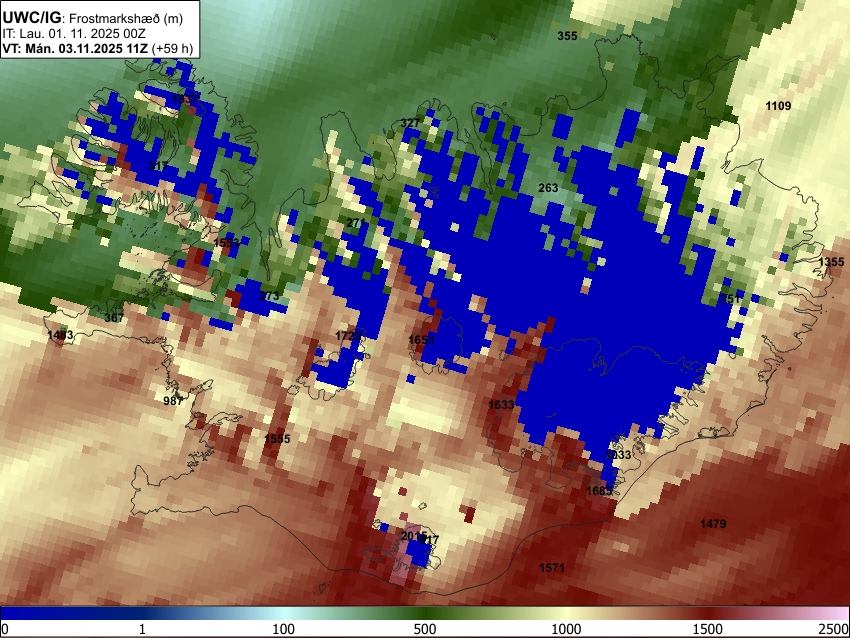The image size is (850, 638).
Task: Select the 1109 value label in the northeast
Action: 778,106
